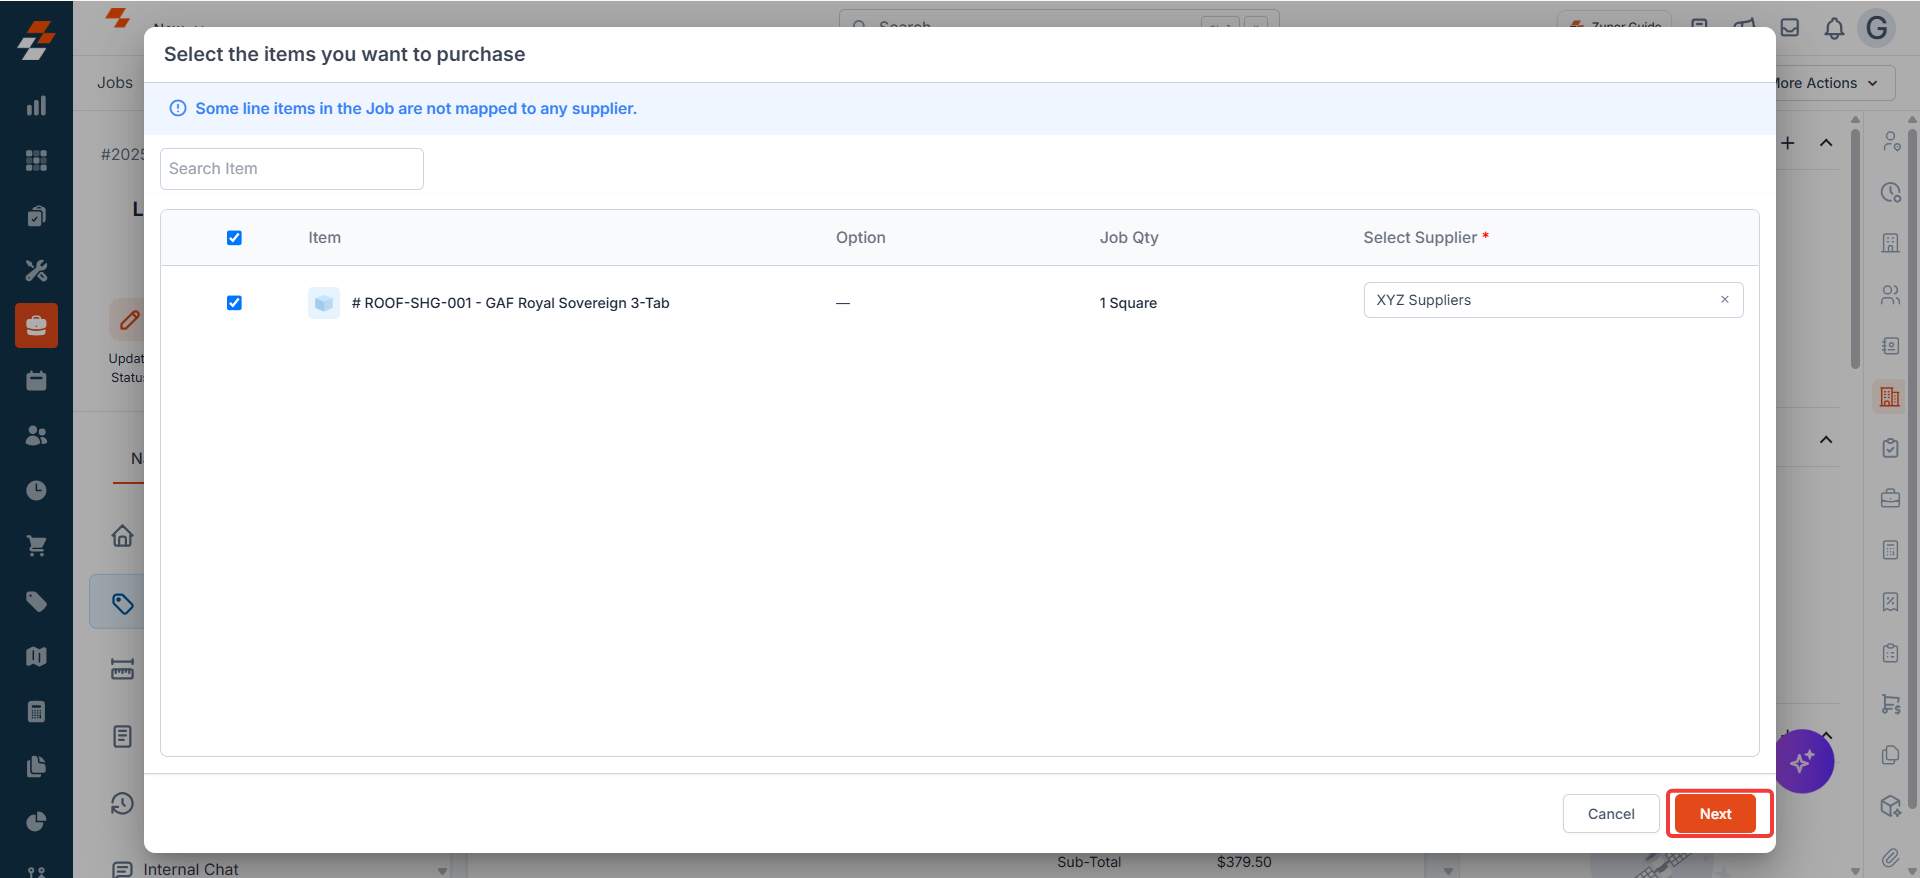
Task: Open the bar chart dashboard sidebar icon
Action: tap(36, 106)
